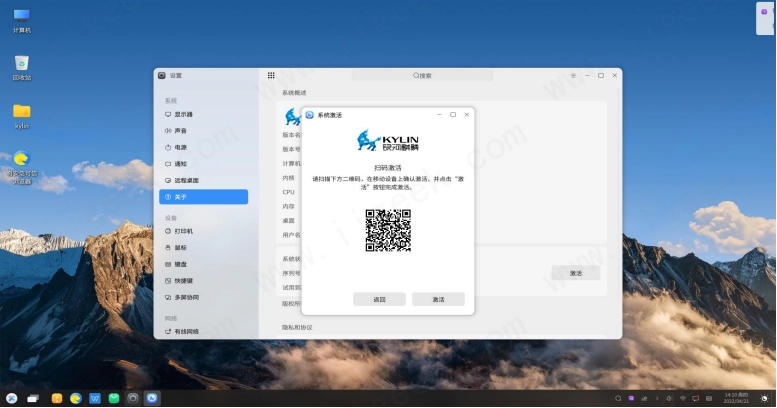
Task: Open 电源 power settings
Action: pos(180,147)
